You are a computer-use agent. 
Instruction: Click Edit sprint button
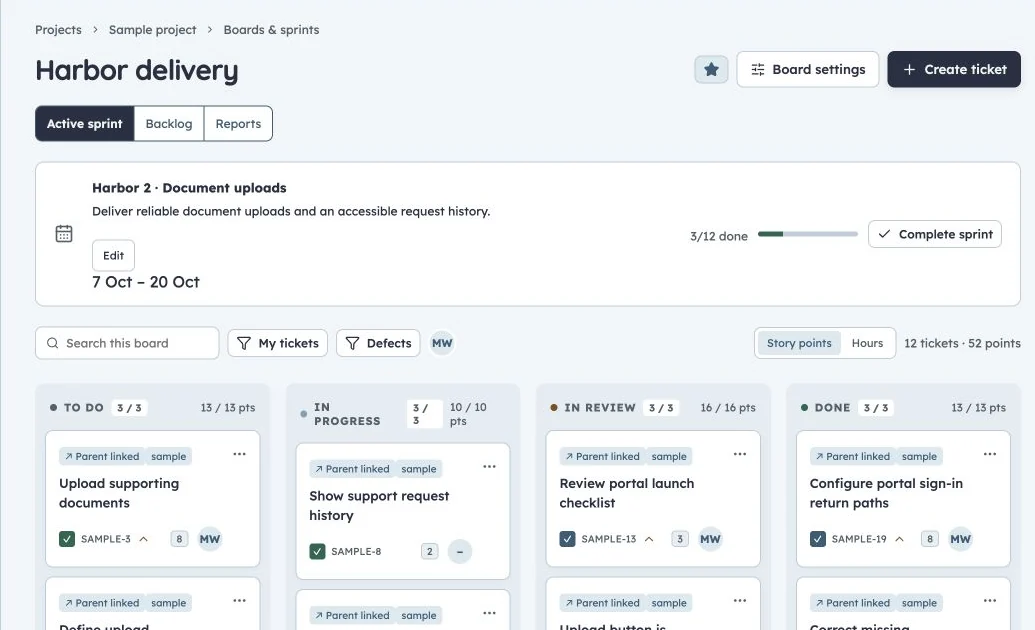pos(114,256)
